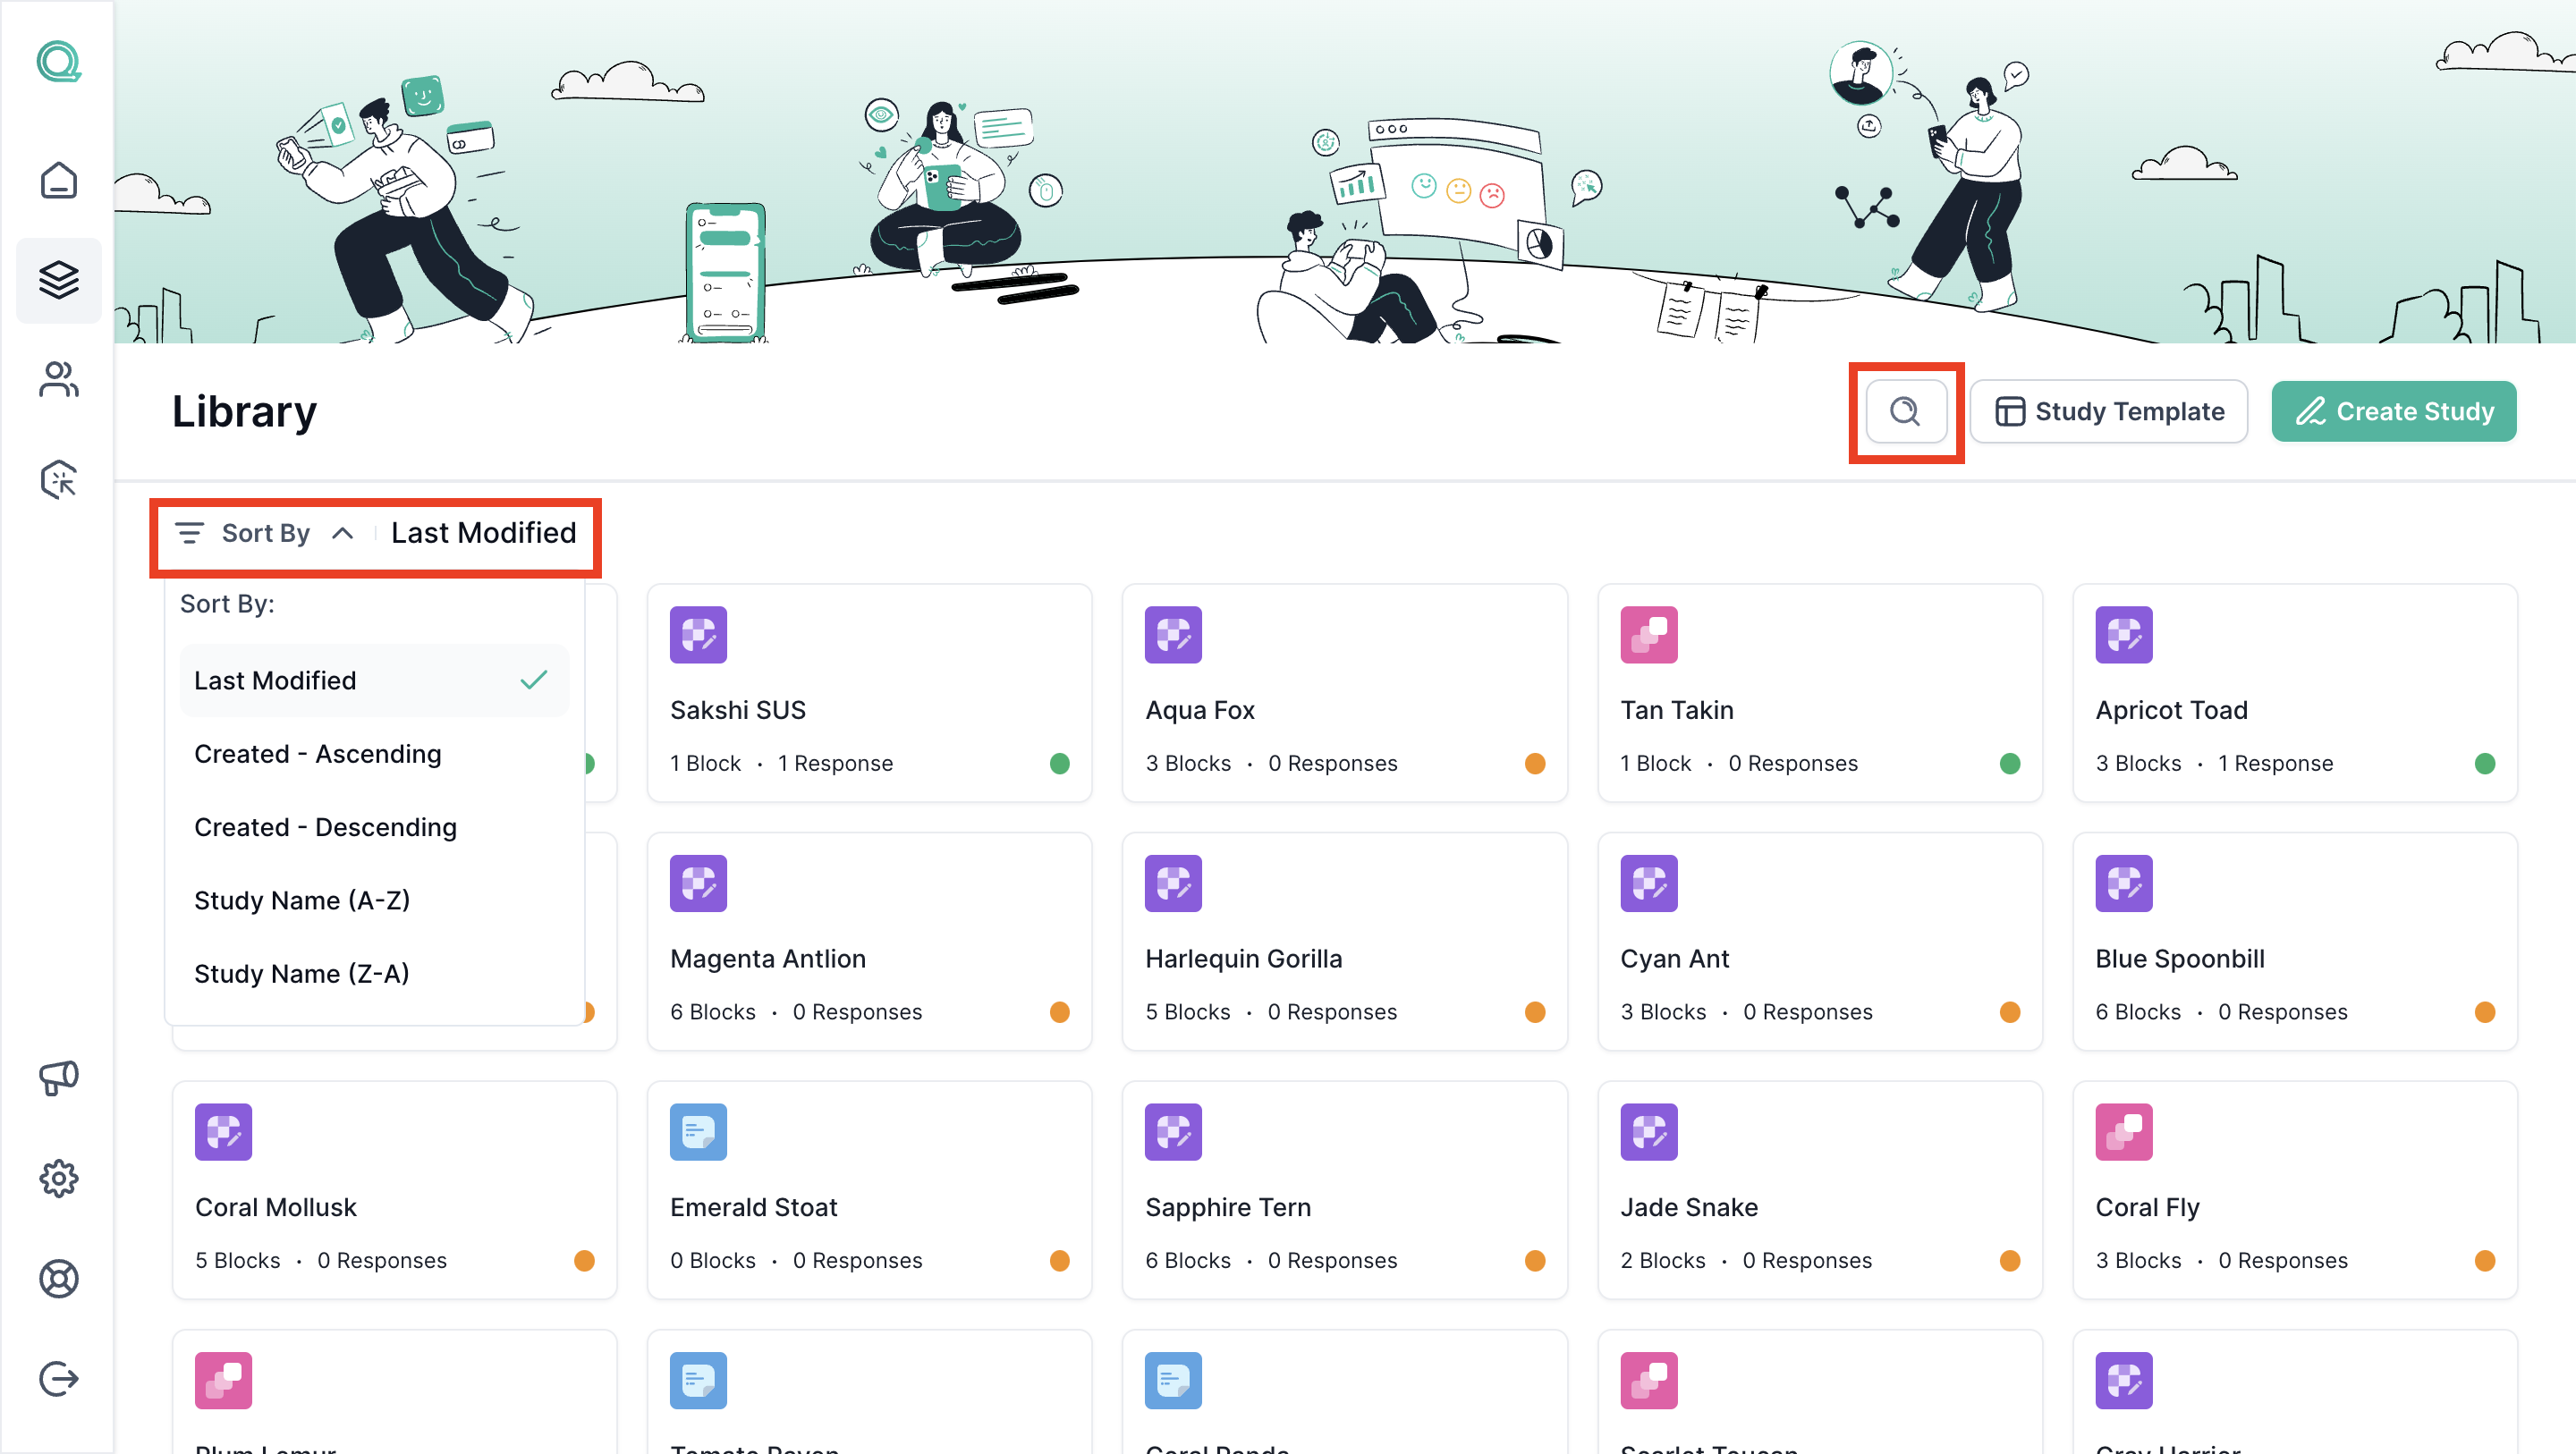The height and width of the screenshot is (1454, 2576).
Task: Click '6 Blocks' text on Magenta Antlion card
Action: coord(712,1012)
